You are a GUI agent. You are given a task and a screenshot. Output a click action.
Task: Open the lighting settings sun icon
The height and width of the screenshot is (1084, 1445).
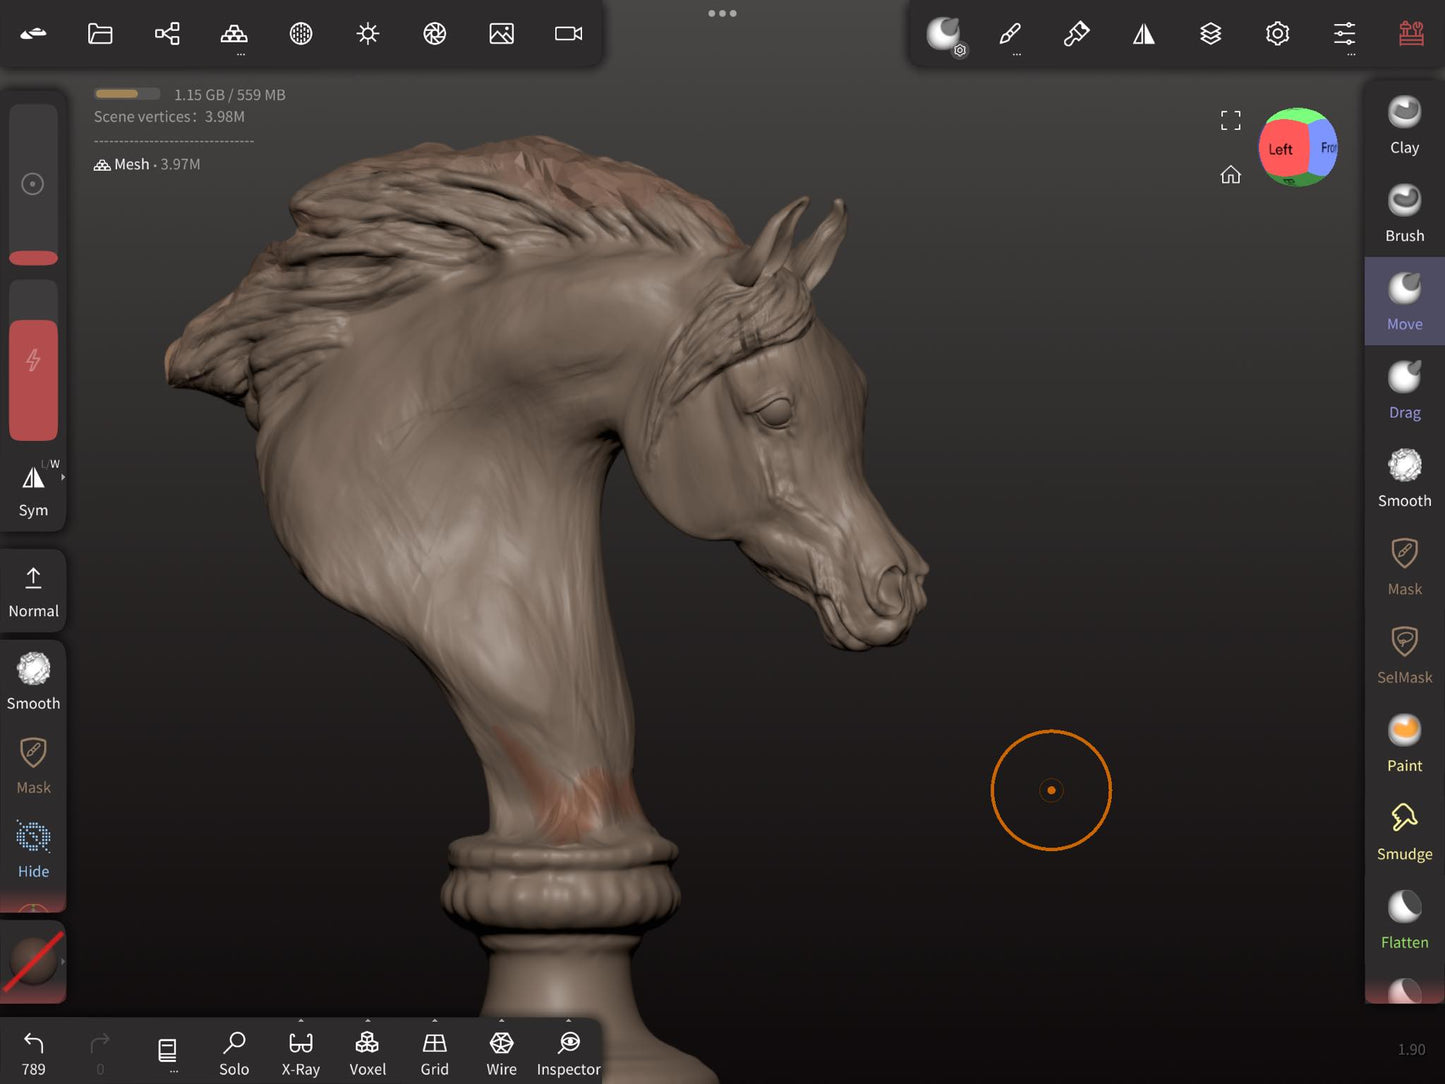point(368,34)
